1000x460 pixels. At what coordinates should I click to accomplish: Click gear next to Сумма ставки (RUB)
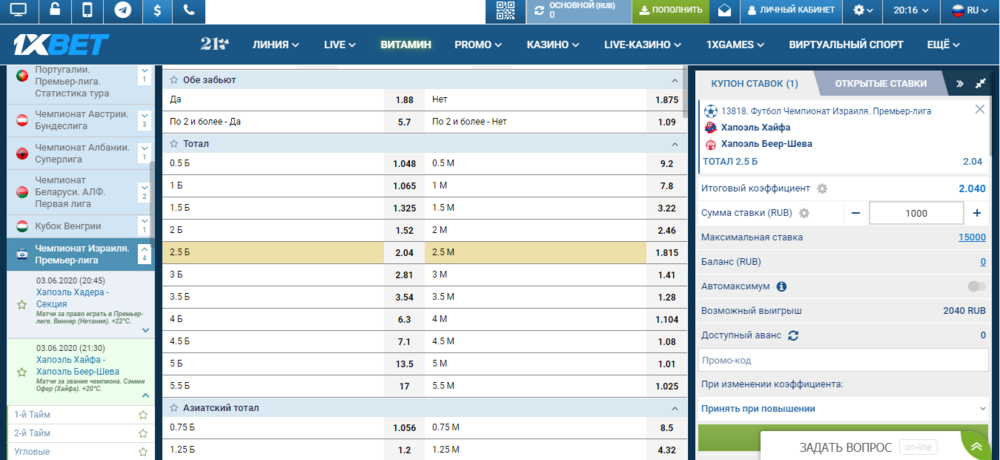click(804, 213)
